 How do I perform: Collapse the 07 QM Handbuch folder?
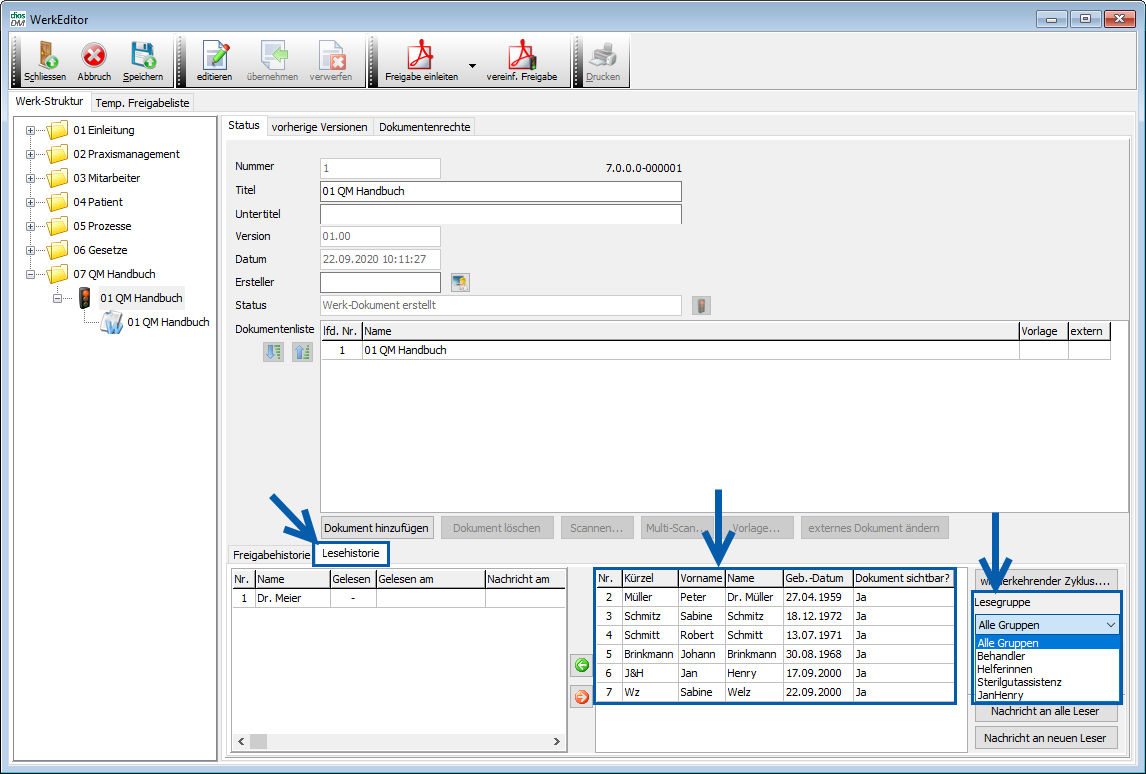30,274
